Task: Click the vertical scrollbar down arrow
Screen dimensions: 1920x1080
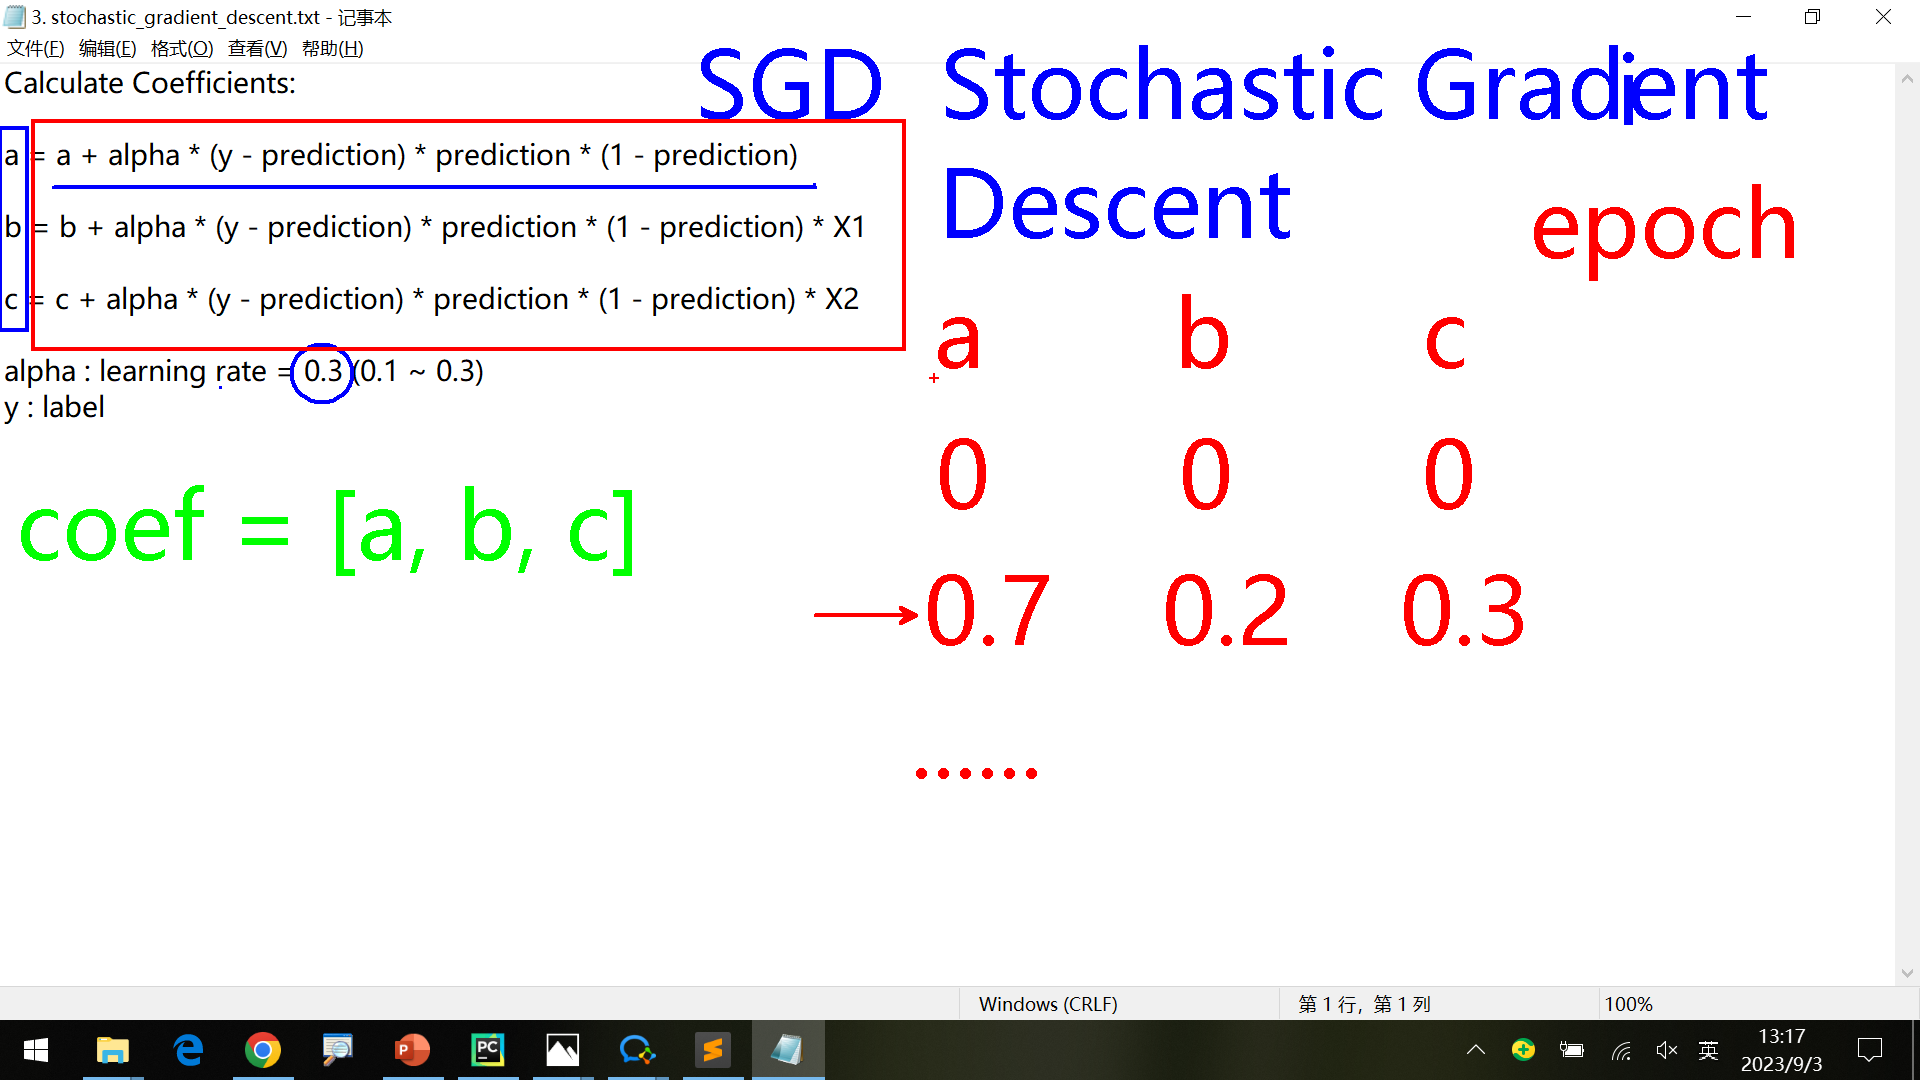Action: pos(1907,973)
